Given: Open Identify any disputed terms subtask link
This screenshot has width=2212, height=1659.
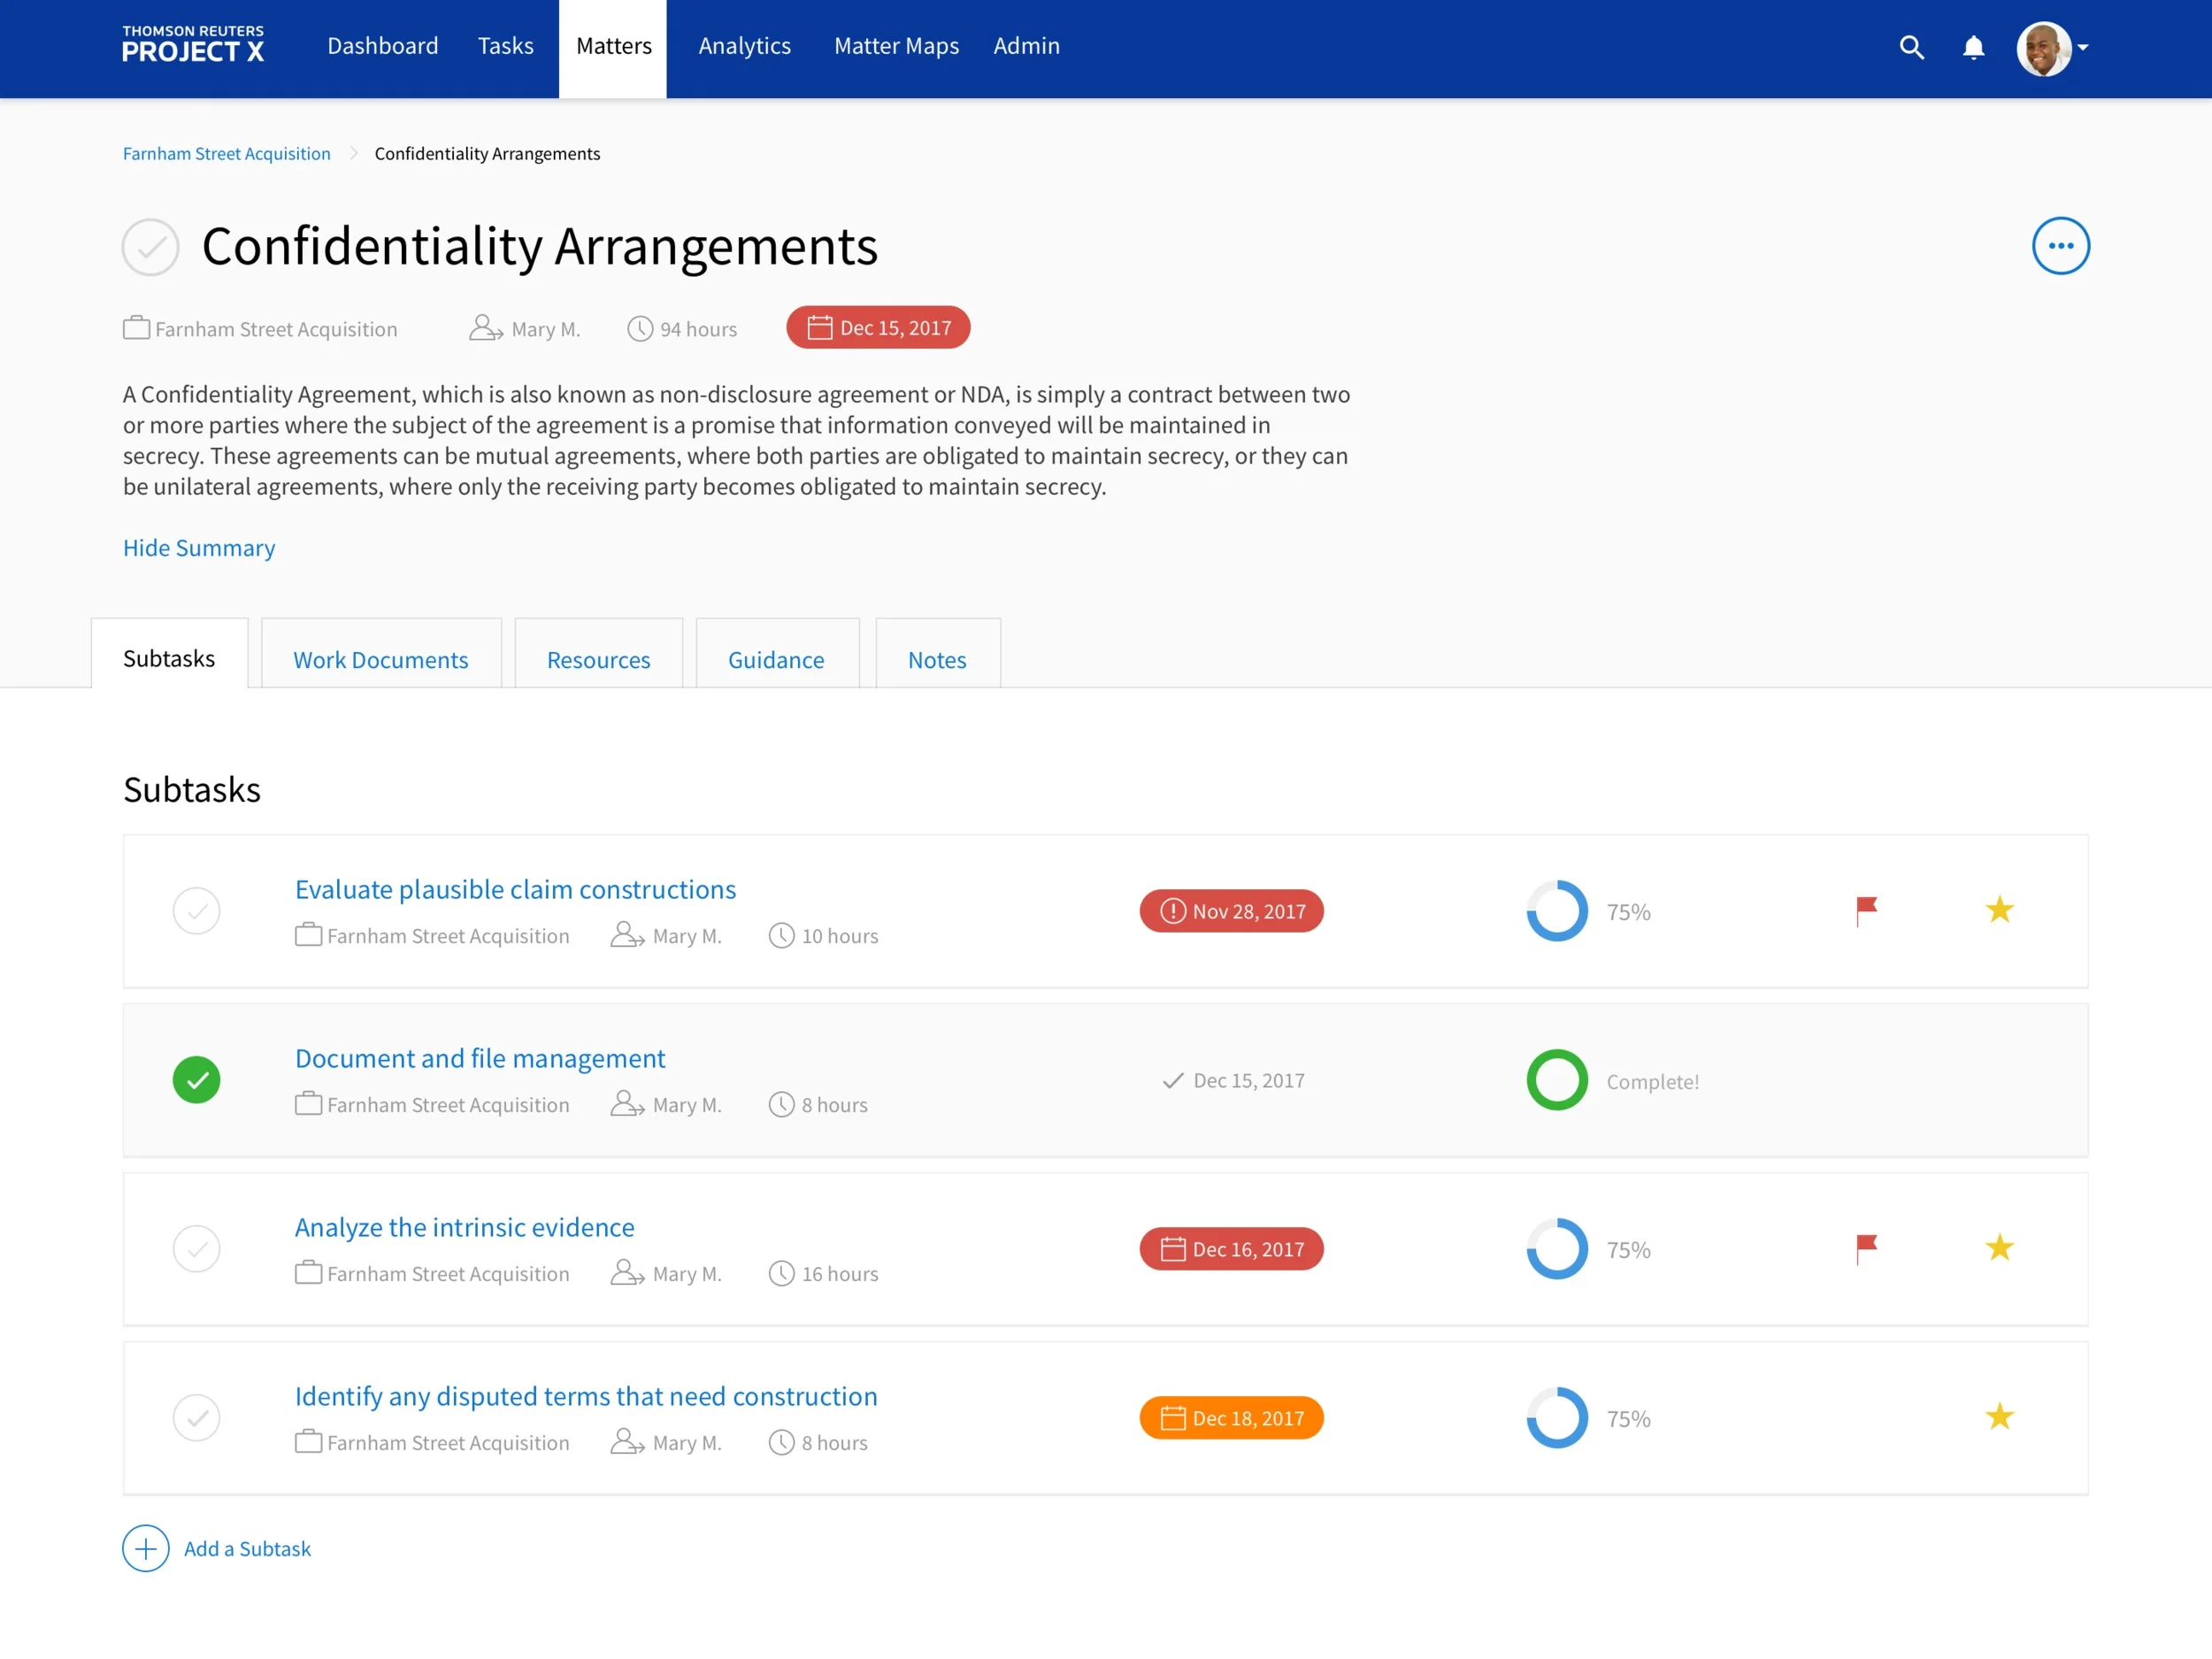Looking at the screenshot, I should (x=586, y=1396).
